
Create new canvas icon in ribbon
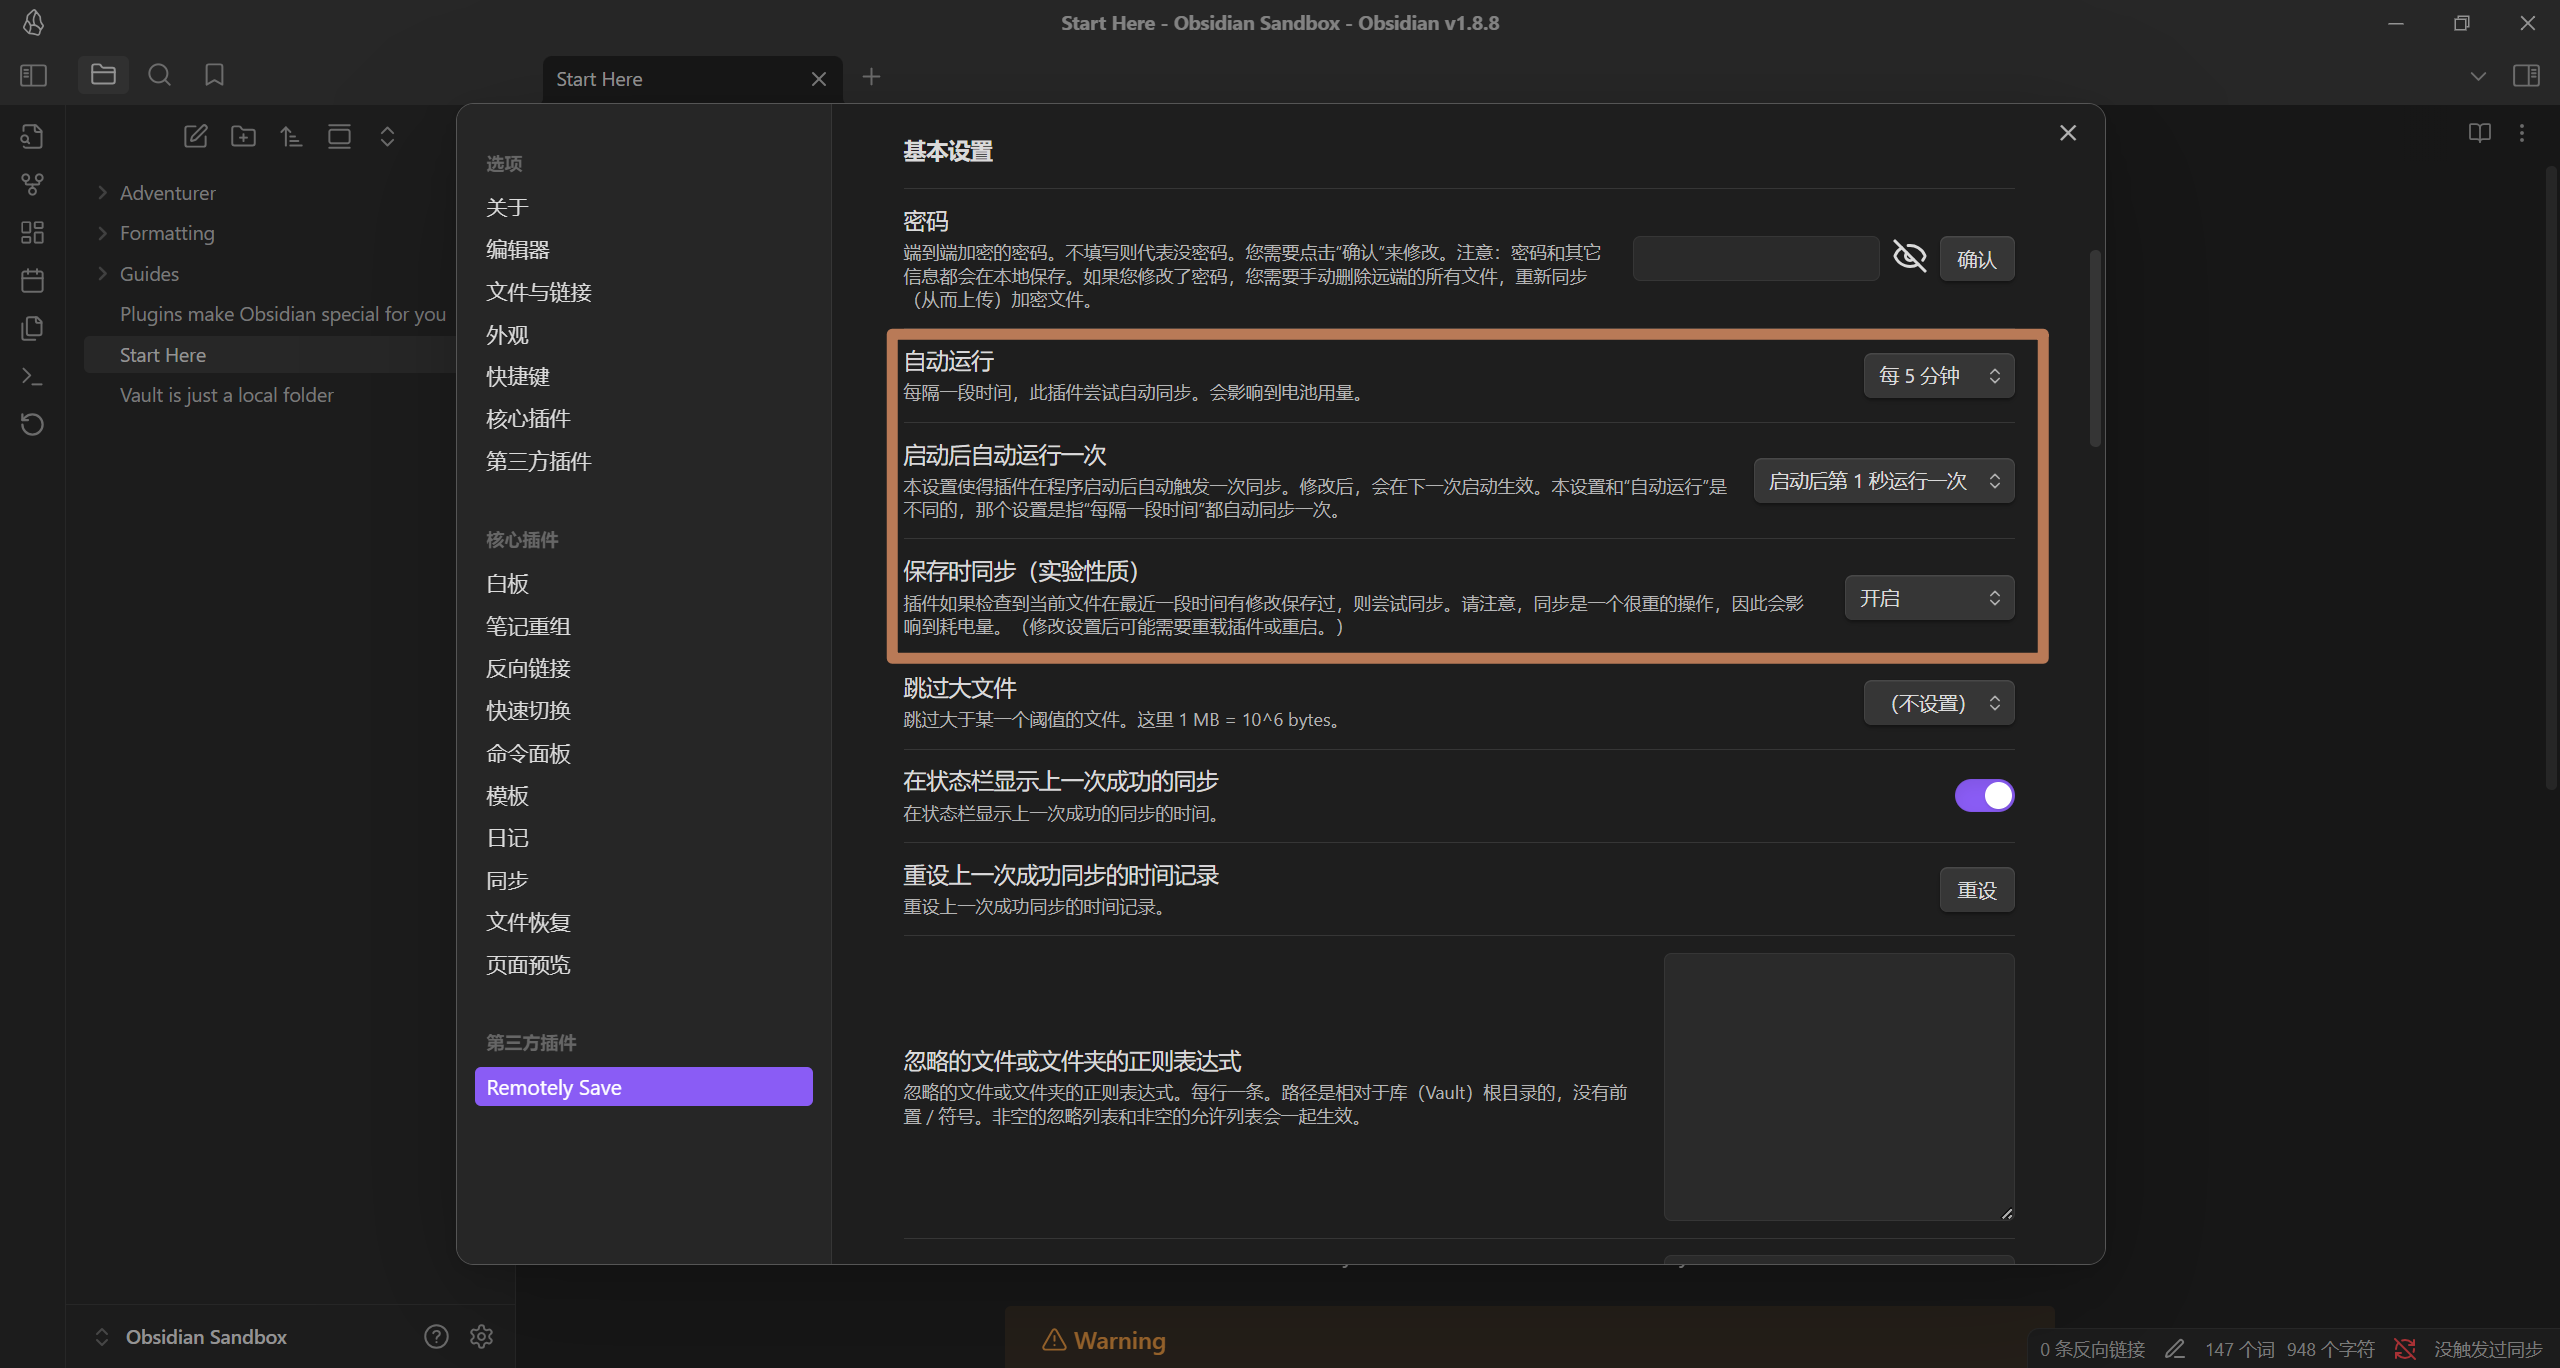point(32,232)
